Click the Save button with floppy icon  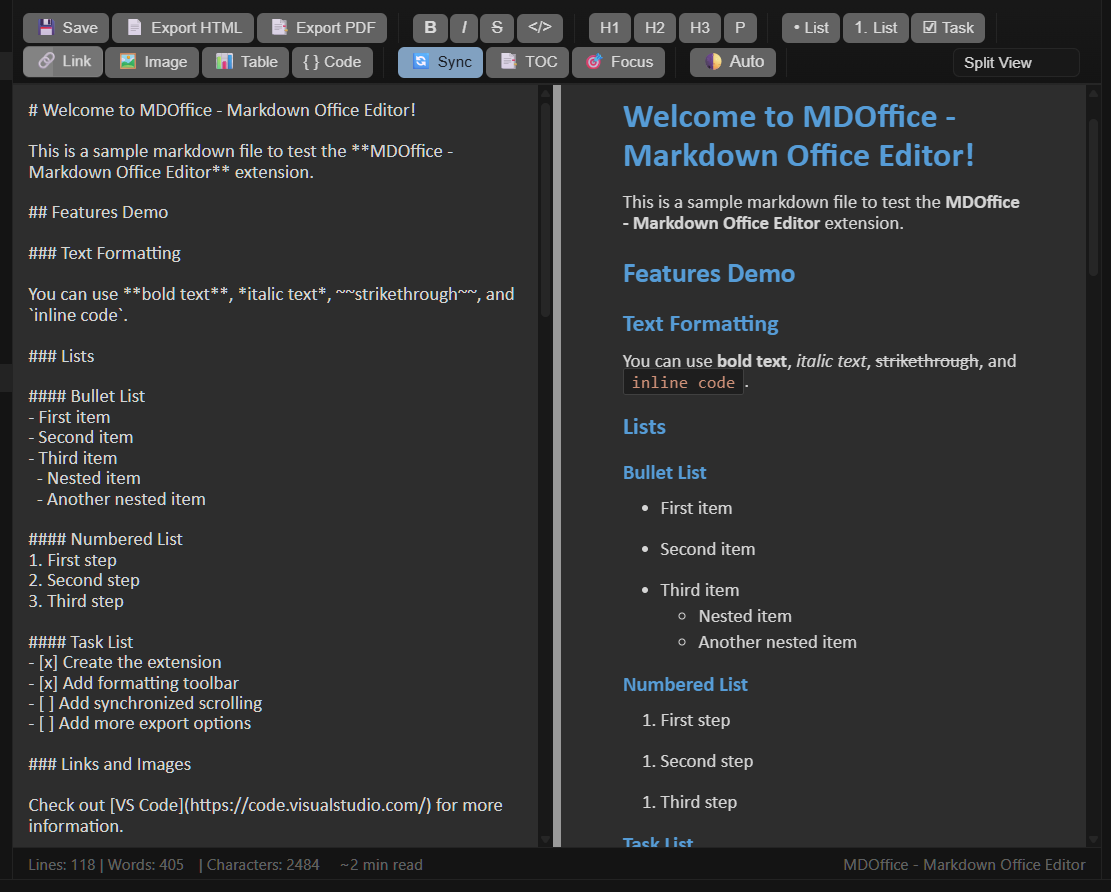tap(66, 28)
